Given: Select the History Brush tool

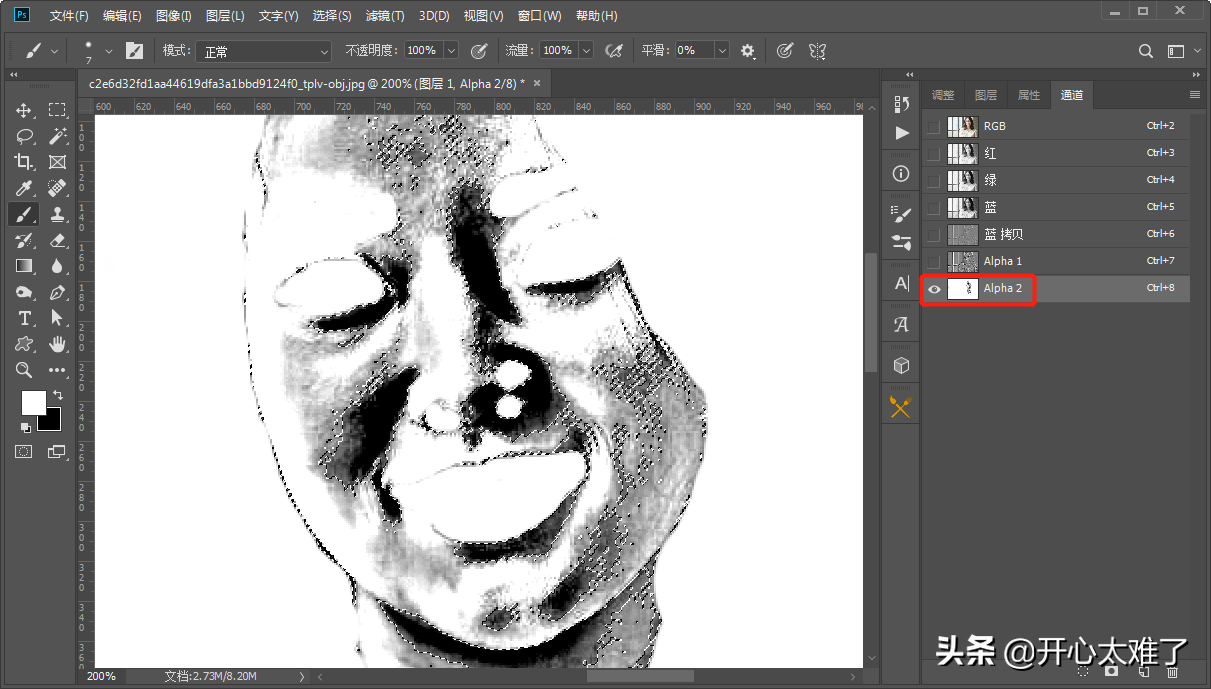Looking at the screenshot, I should point(24,240).
